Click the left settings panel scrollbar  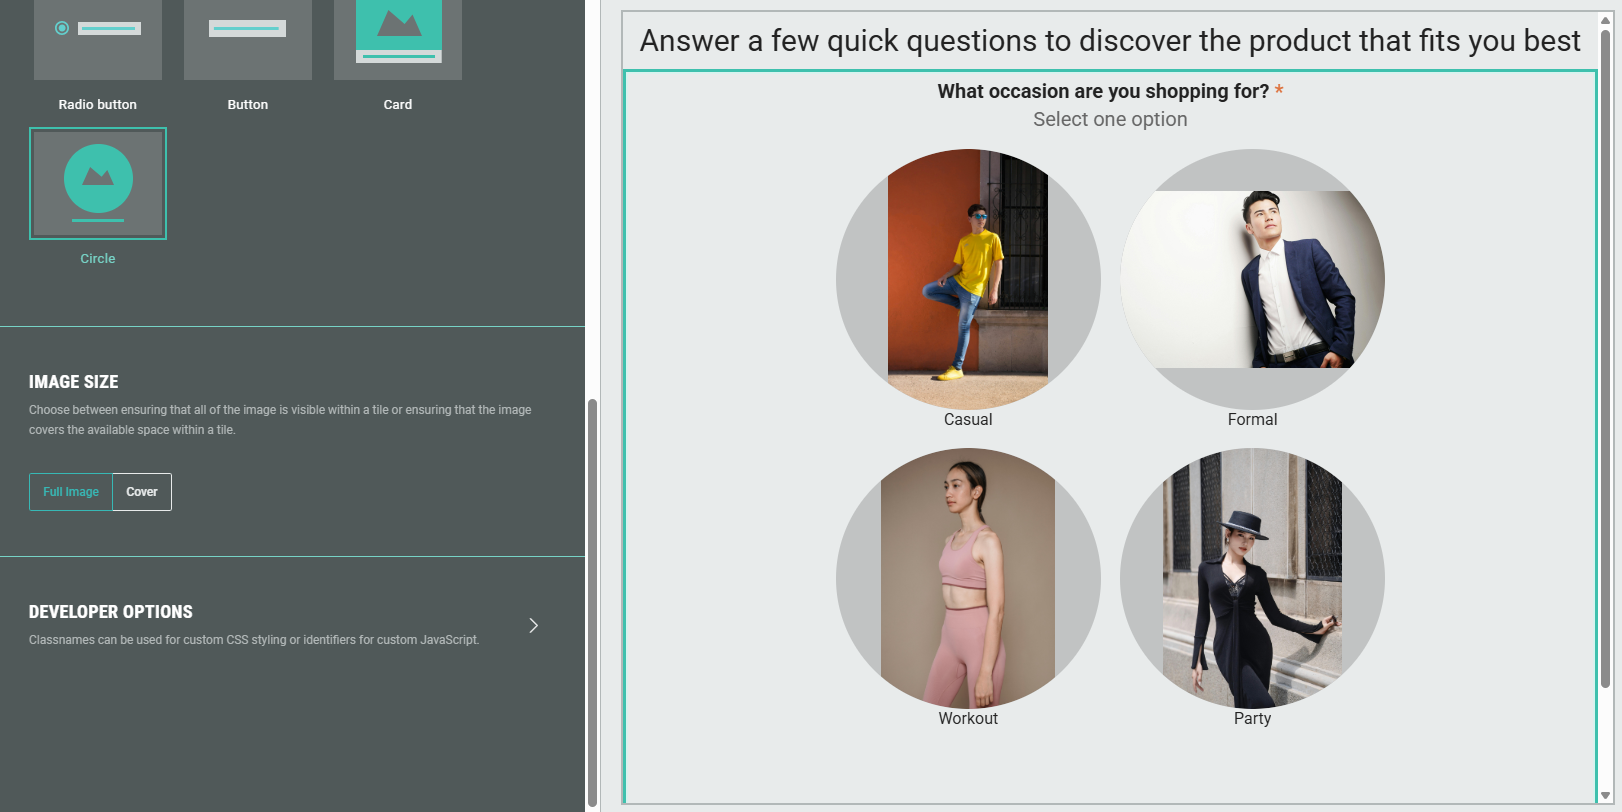click(592, 600)
